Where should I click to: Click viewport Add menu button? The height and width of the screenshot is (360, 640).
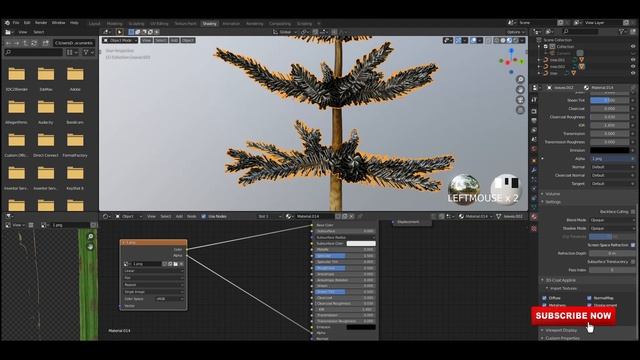pos(174,40)
